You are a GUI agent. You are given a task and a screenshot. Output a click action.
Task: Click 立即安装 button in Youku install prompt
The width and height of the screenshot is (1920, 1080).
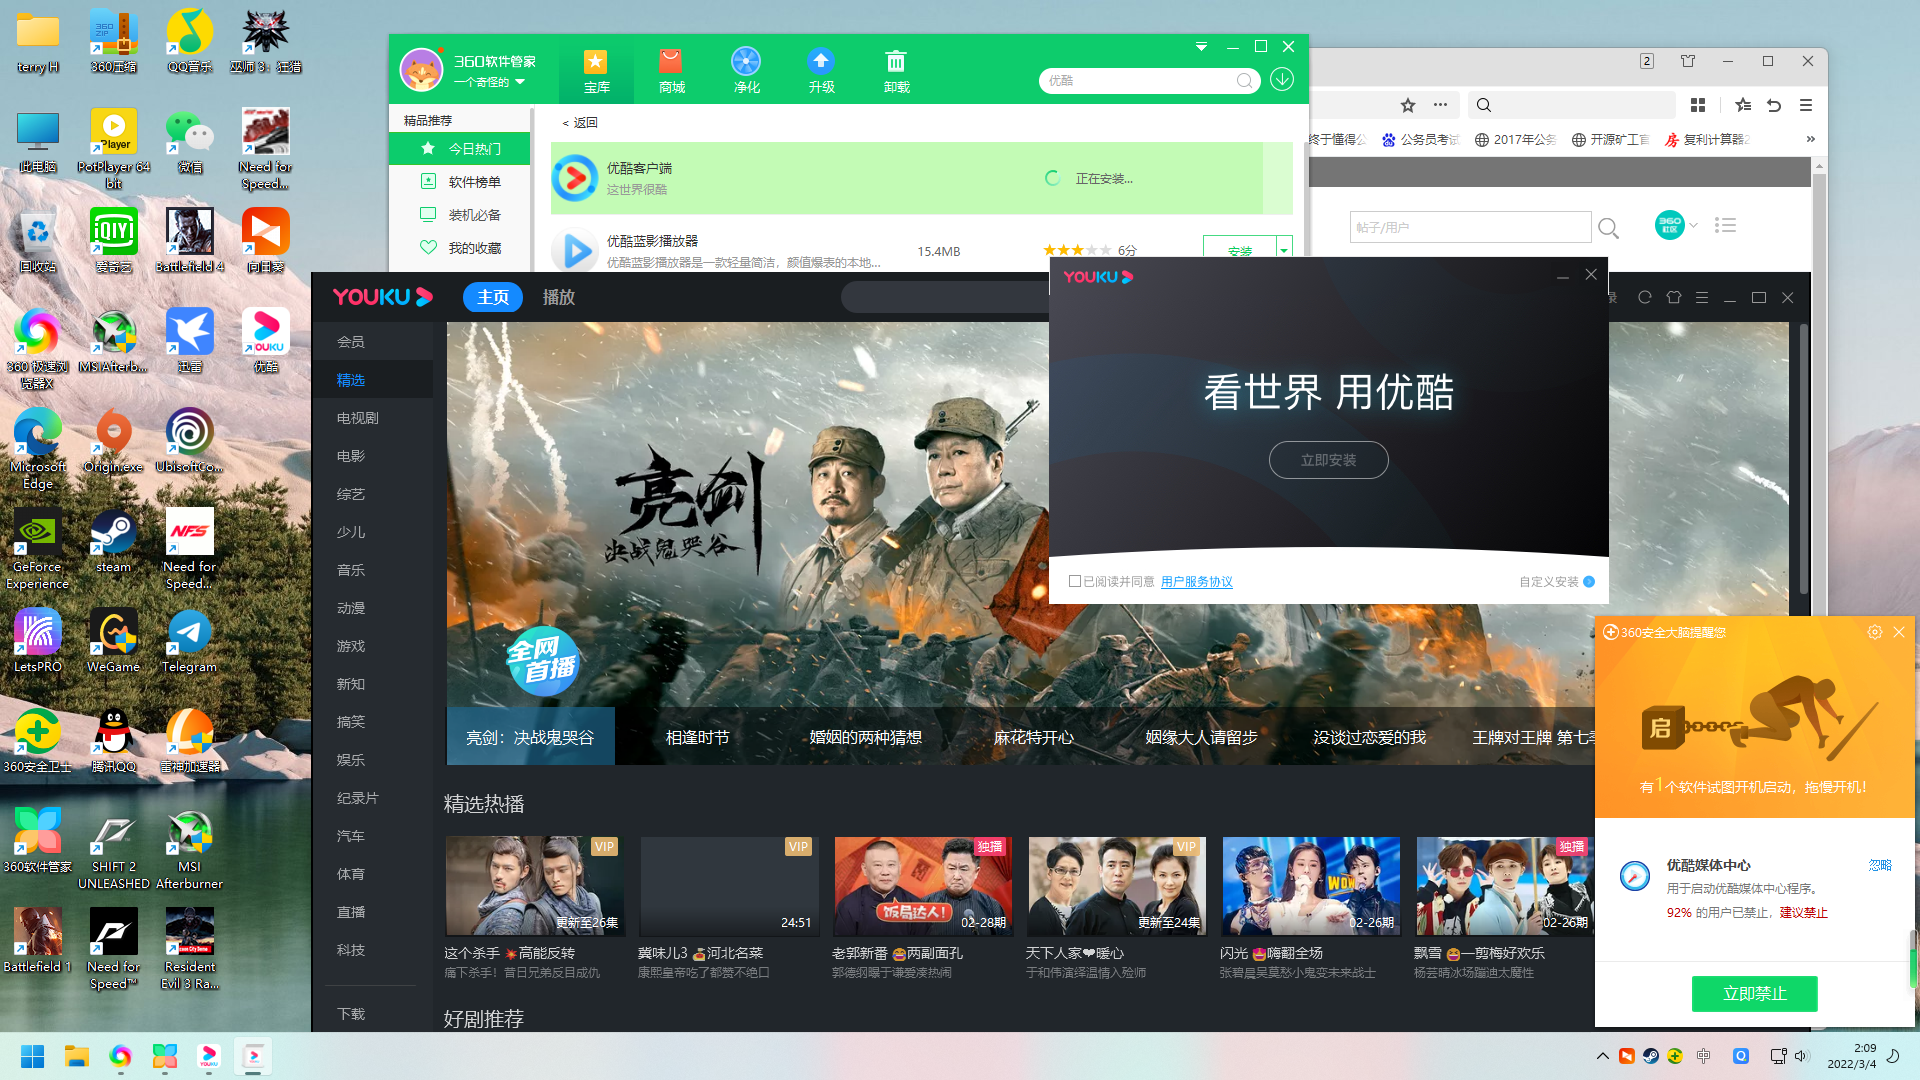point(1328,459)
